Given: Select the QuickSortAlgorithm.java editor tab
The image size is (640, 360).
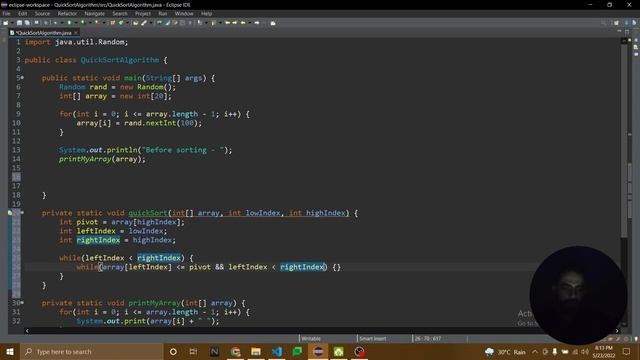Looking at the screenshot, I should point(44,33).
